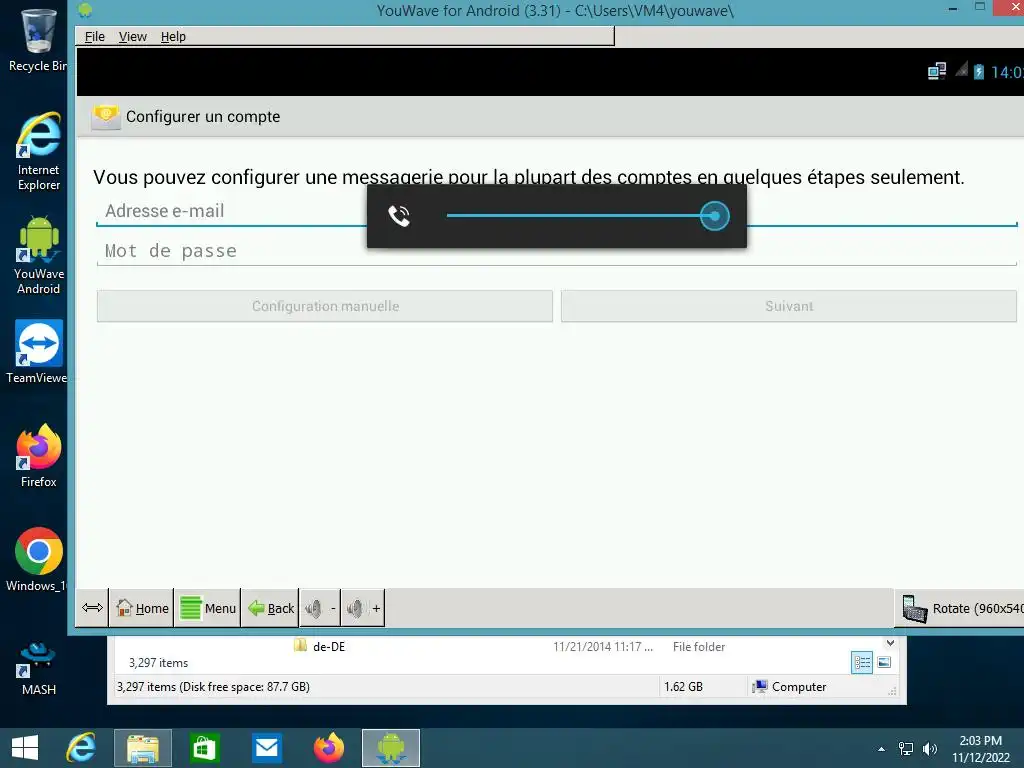This screenshot has width=1024, height=768.
Task: Click the Android network status icon
Action: [936, 71]
